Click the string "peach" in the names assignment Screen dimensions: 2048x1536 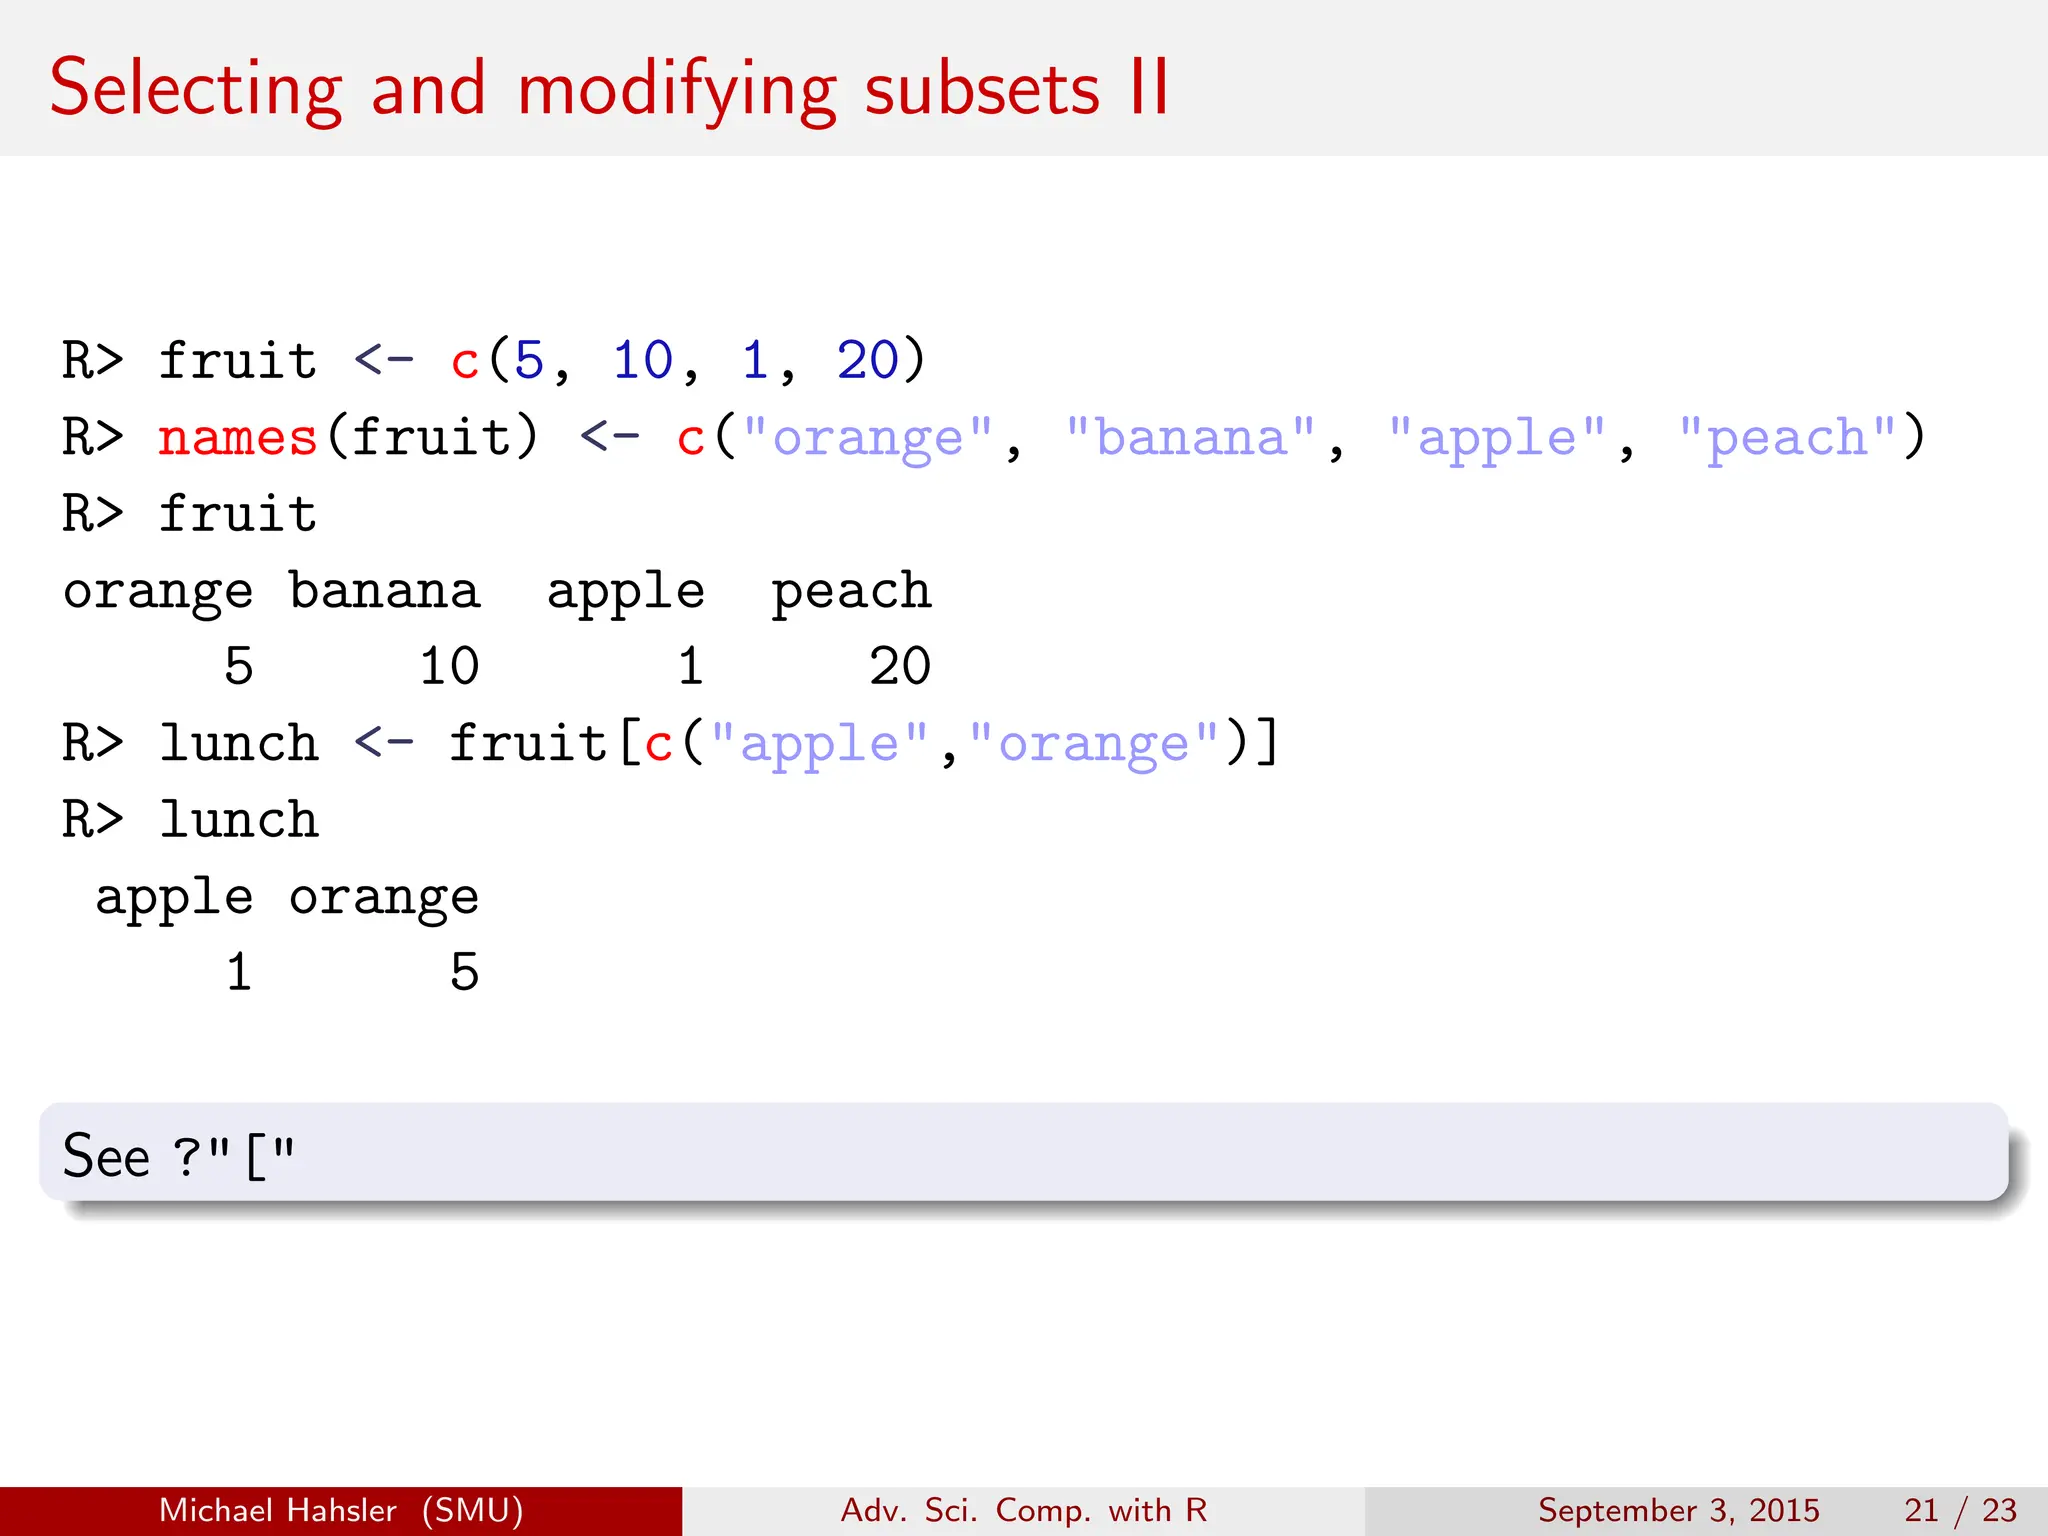(1788, 438)
